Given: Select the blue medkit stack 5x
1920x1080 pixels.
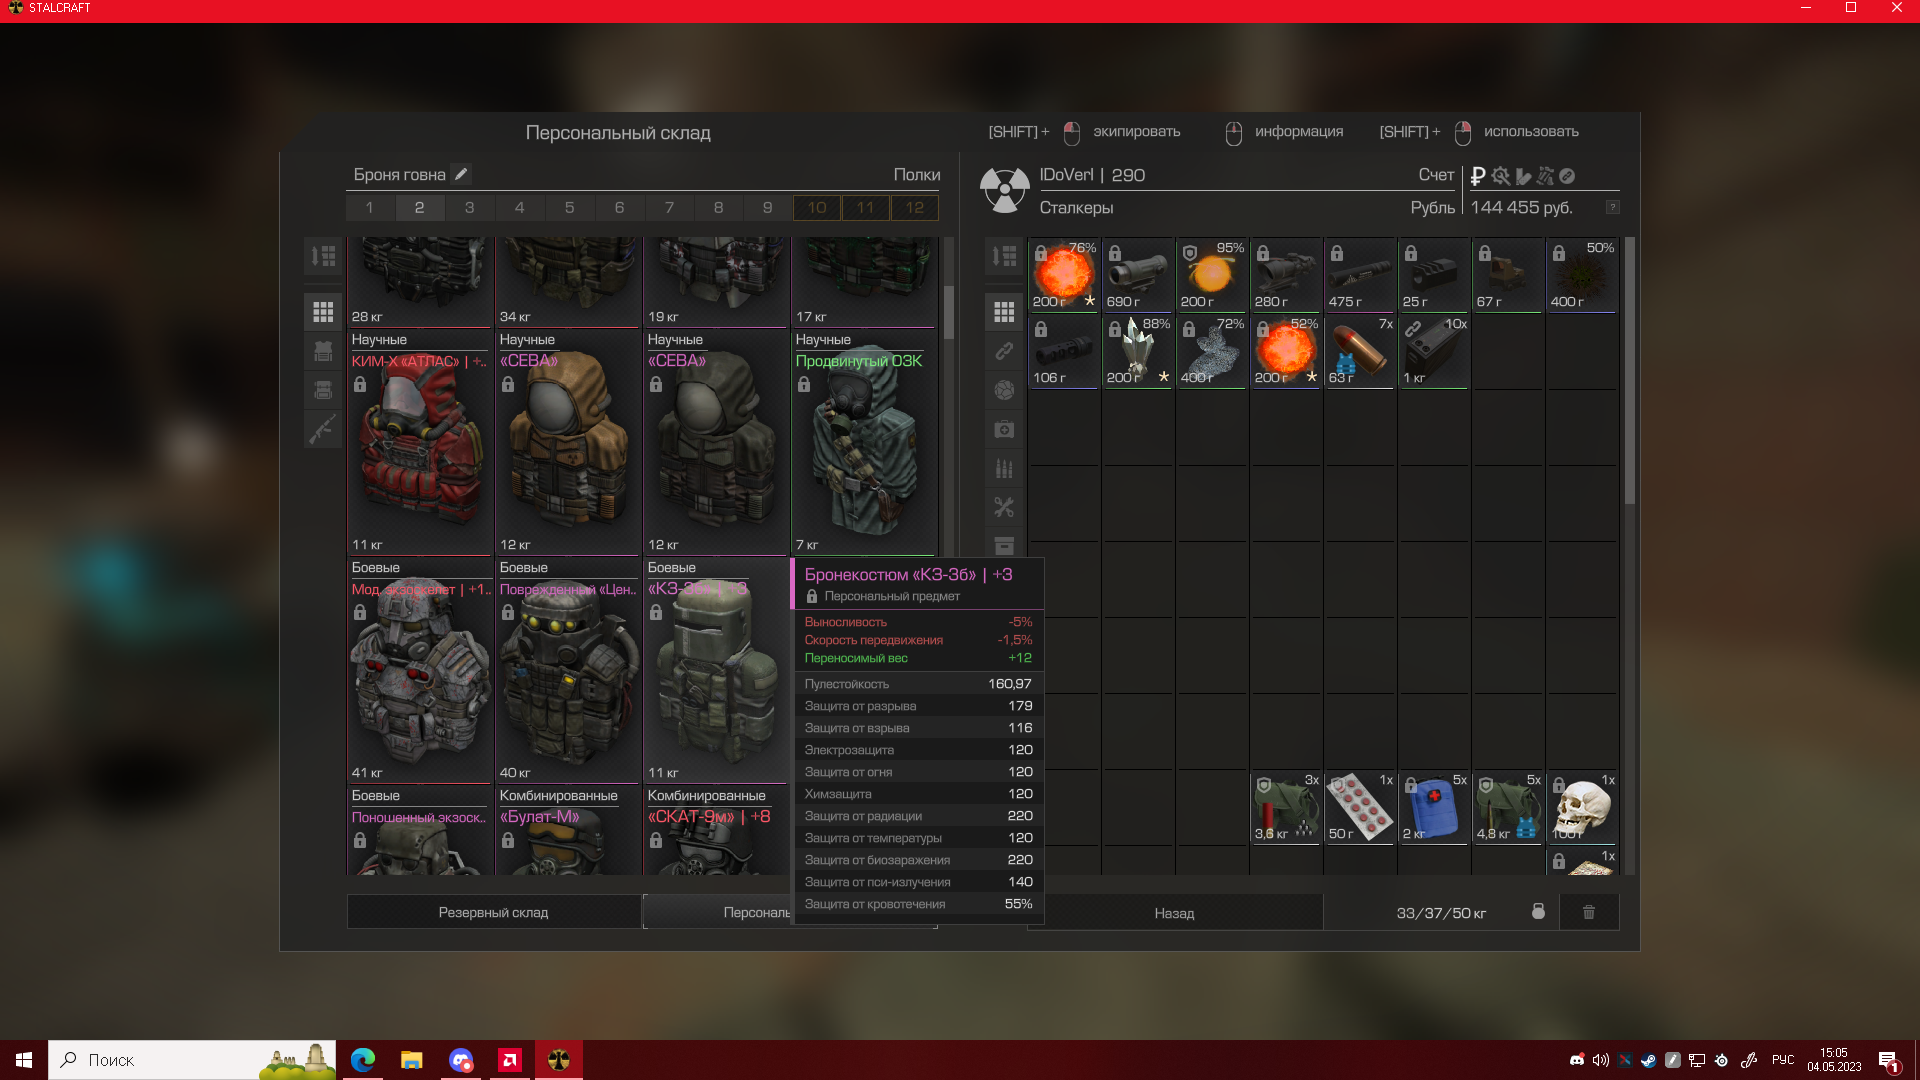Looking at the screenshot, I should tap(1434, 807).
